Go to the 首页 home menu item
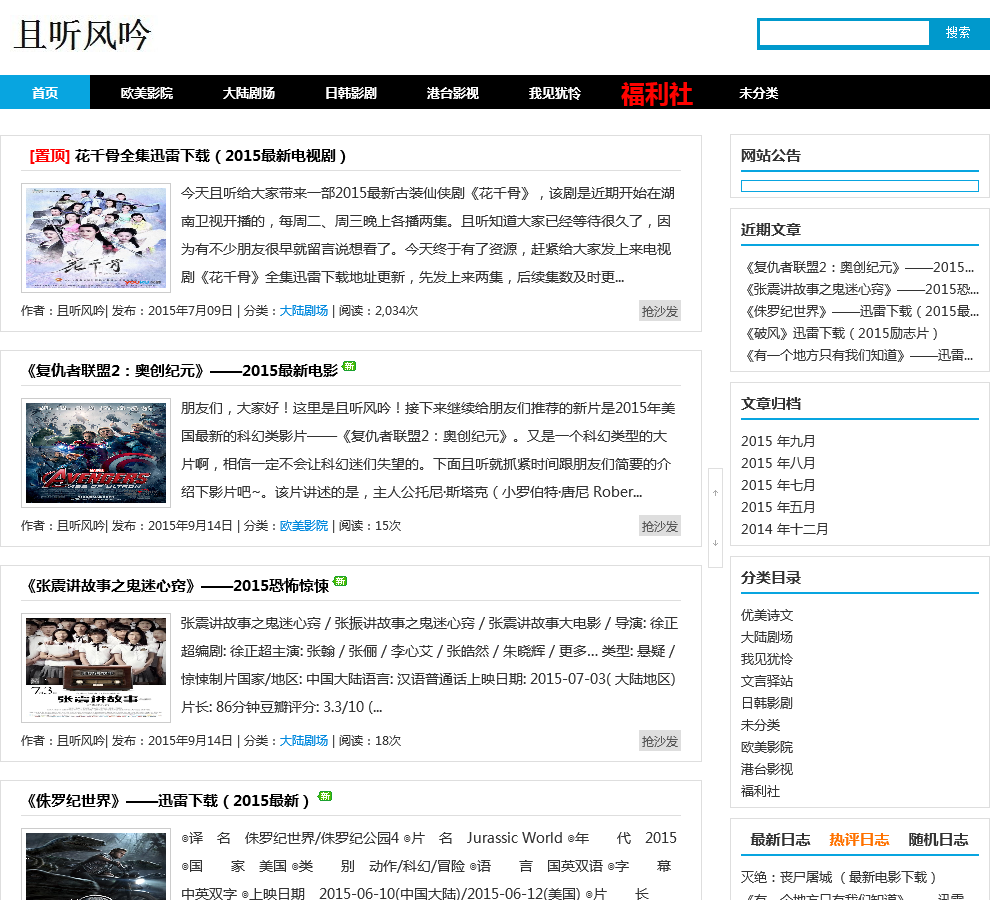 tap(45, 93)
